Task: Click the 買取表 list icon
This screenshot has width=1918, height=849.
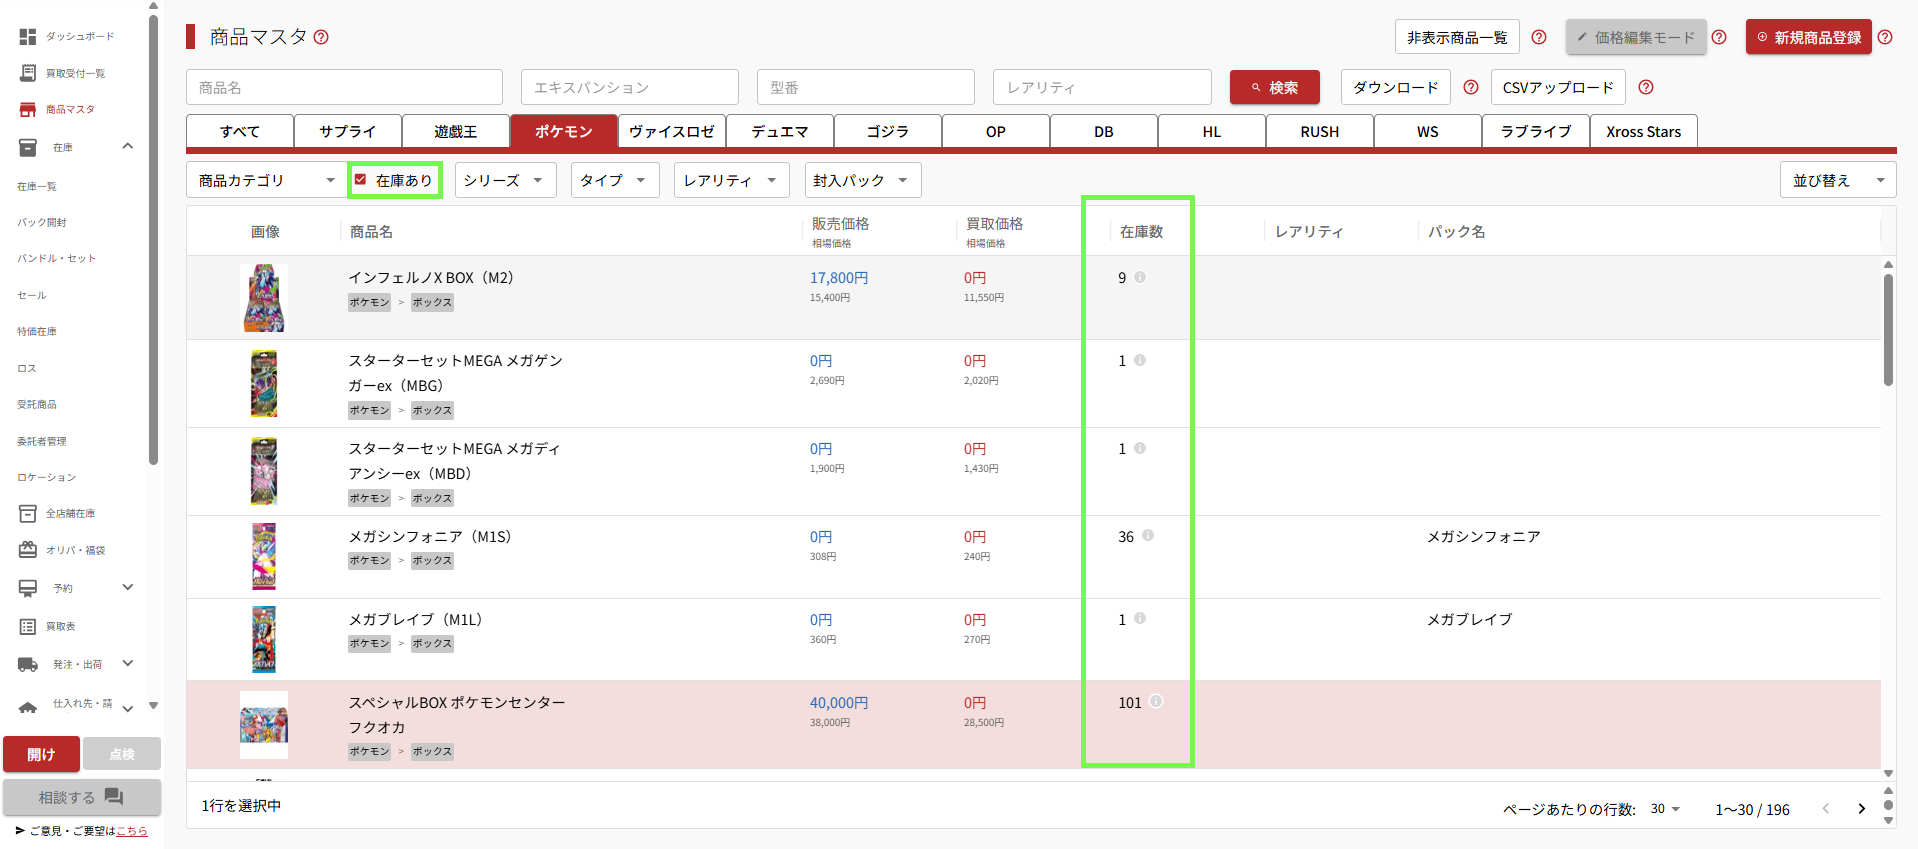Action: pyautogui.click(x=28, y=627)
